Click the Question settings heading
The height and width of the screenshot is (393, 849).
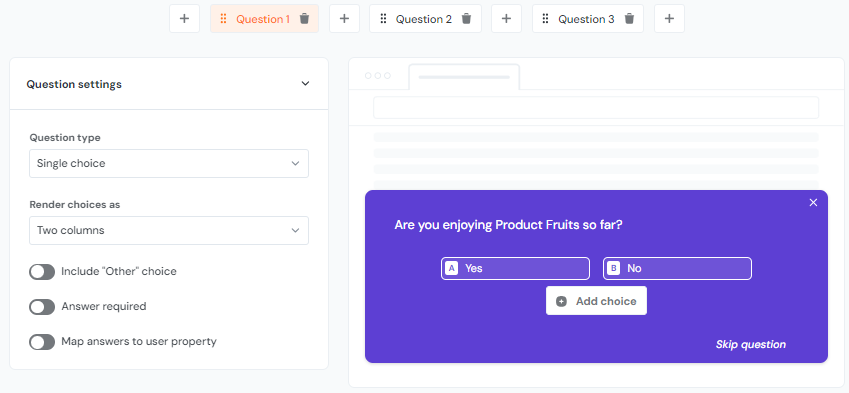[x=74, y=84]
